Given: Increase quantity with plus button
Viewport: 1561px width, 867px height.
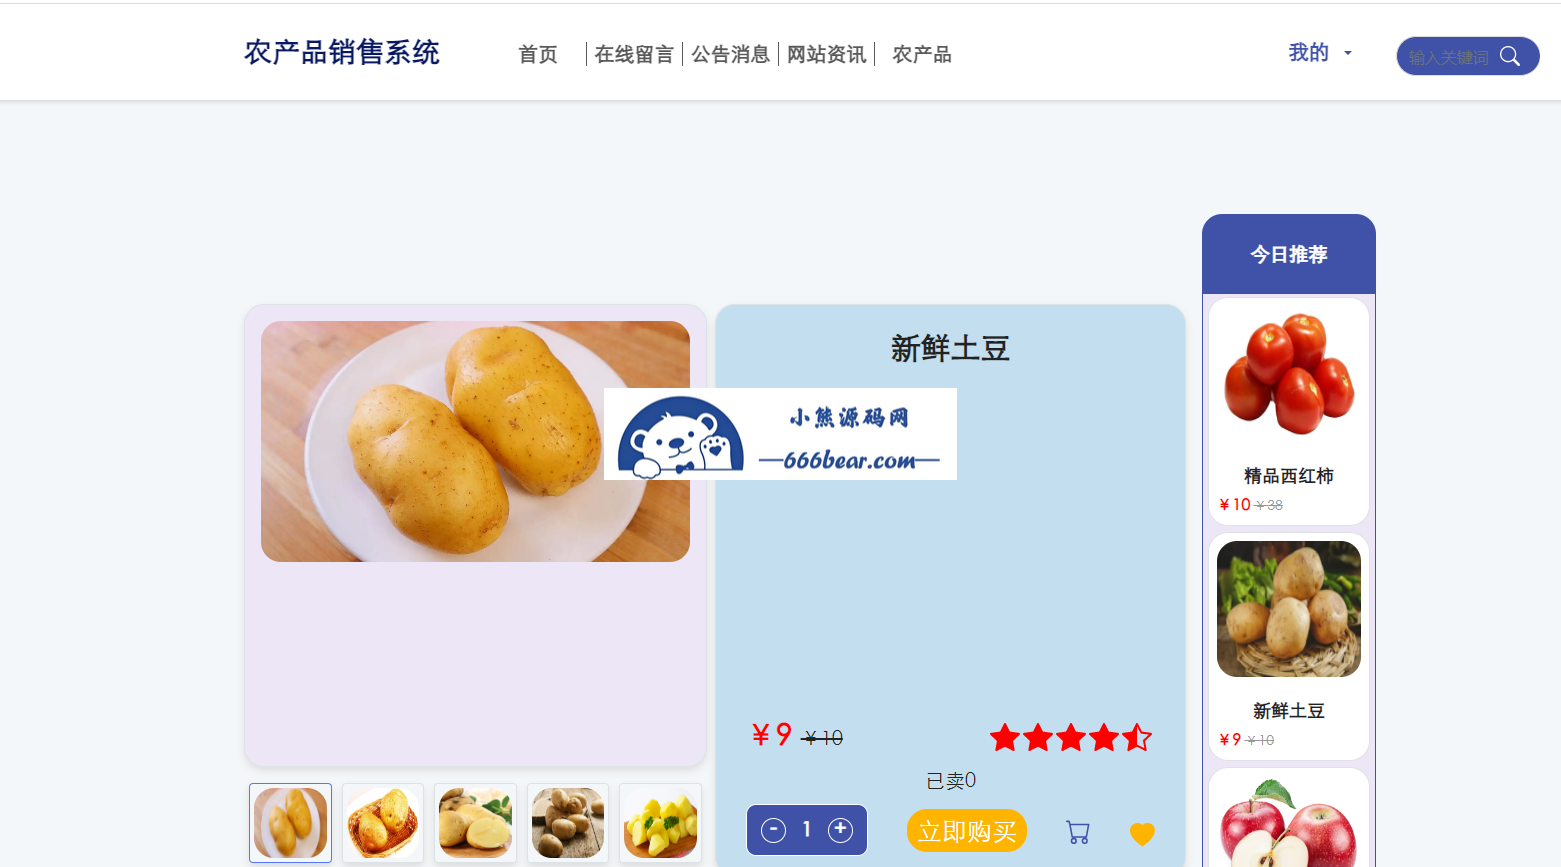Looking at the screenshot, I should [840, 830].
